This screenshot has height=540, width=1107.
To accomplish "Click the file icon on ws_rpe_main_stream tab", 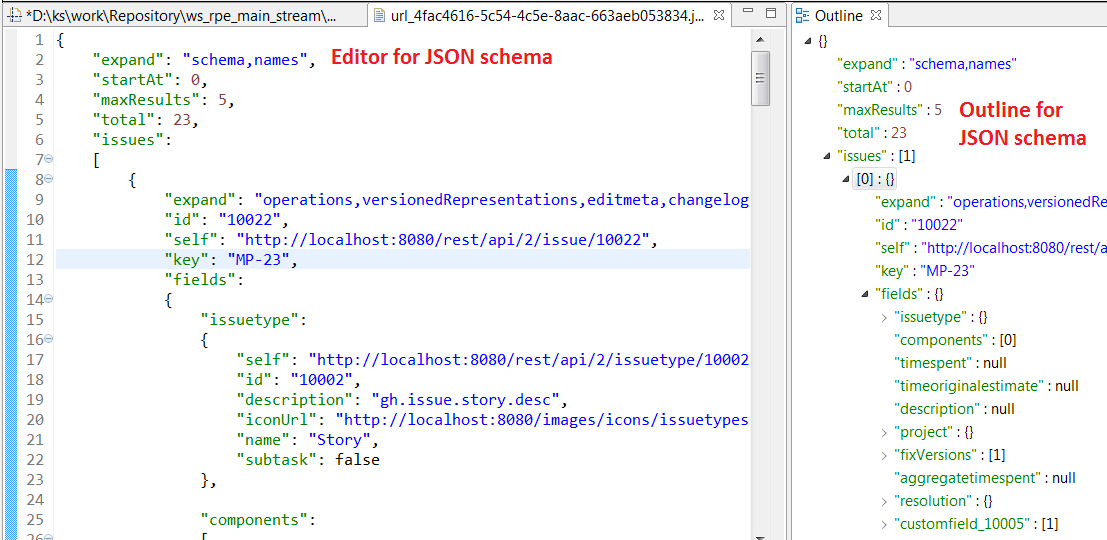I will tap(13, 16).
